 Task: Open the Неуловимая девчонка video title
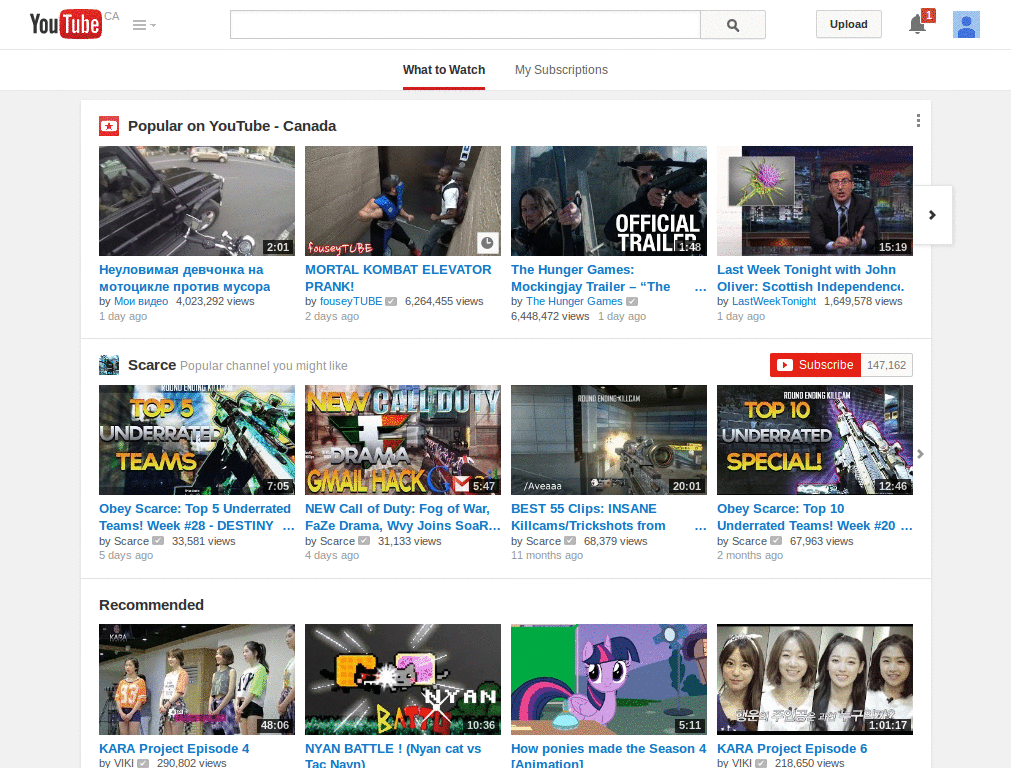click(x=185, y=278)
